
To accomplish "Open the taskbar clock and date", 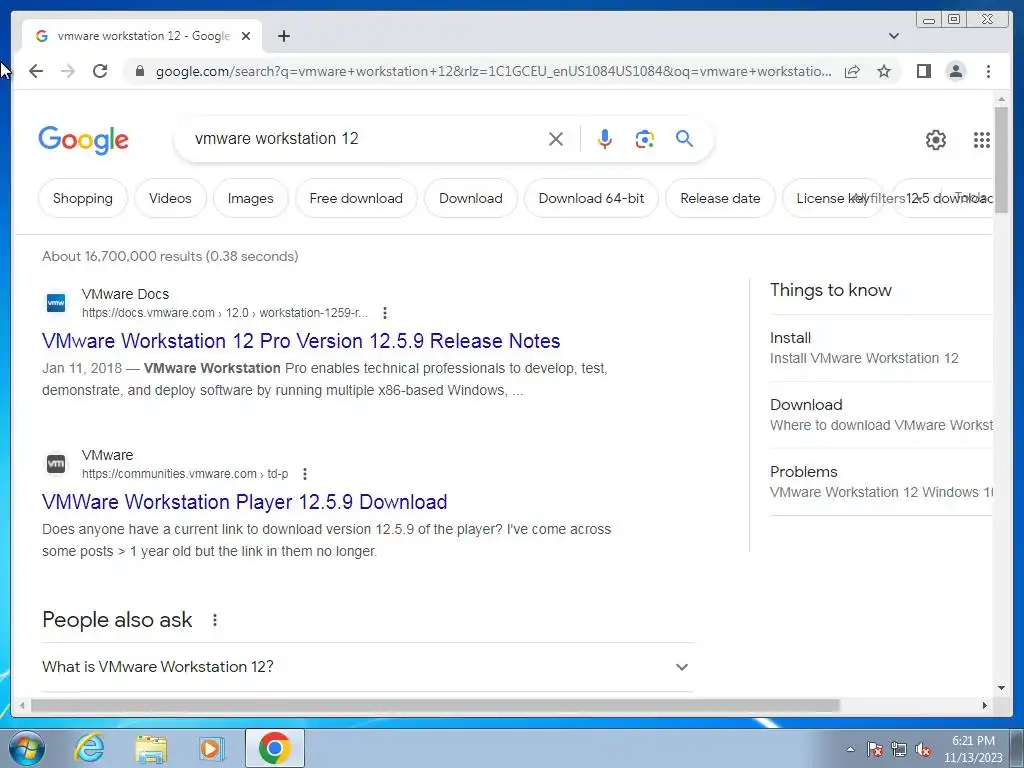I will (973, 749).
